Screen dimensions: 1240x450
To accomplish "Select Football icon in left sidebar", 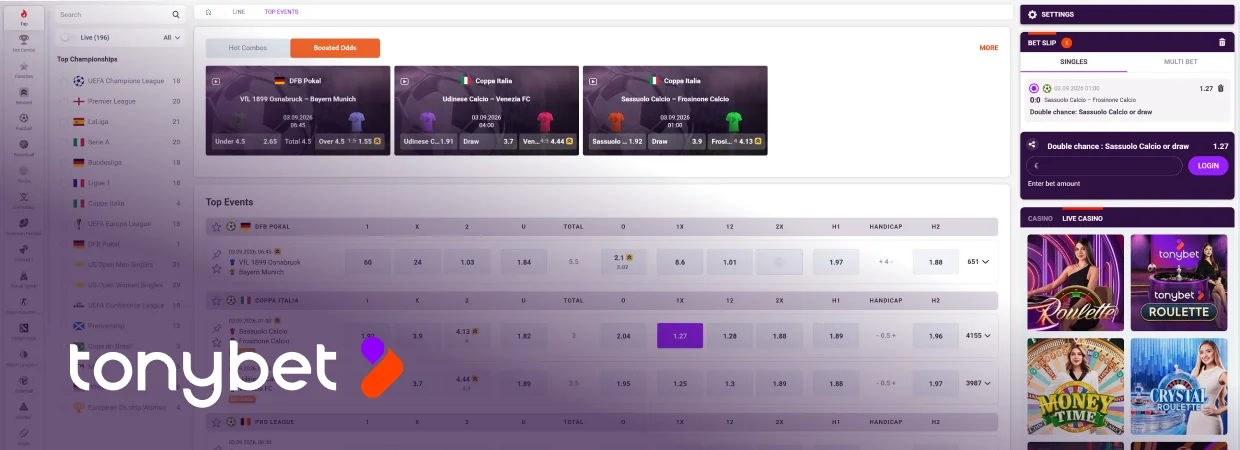I will (x=23, y=120).
